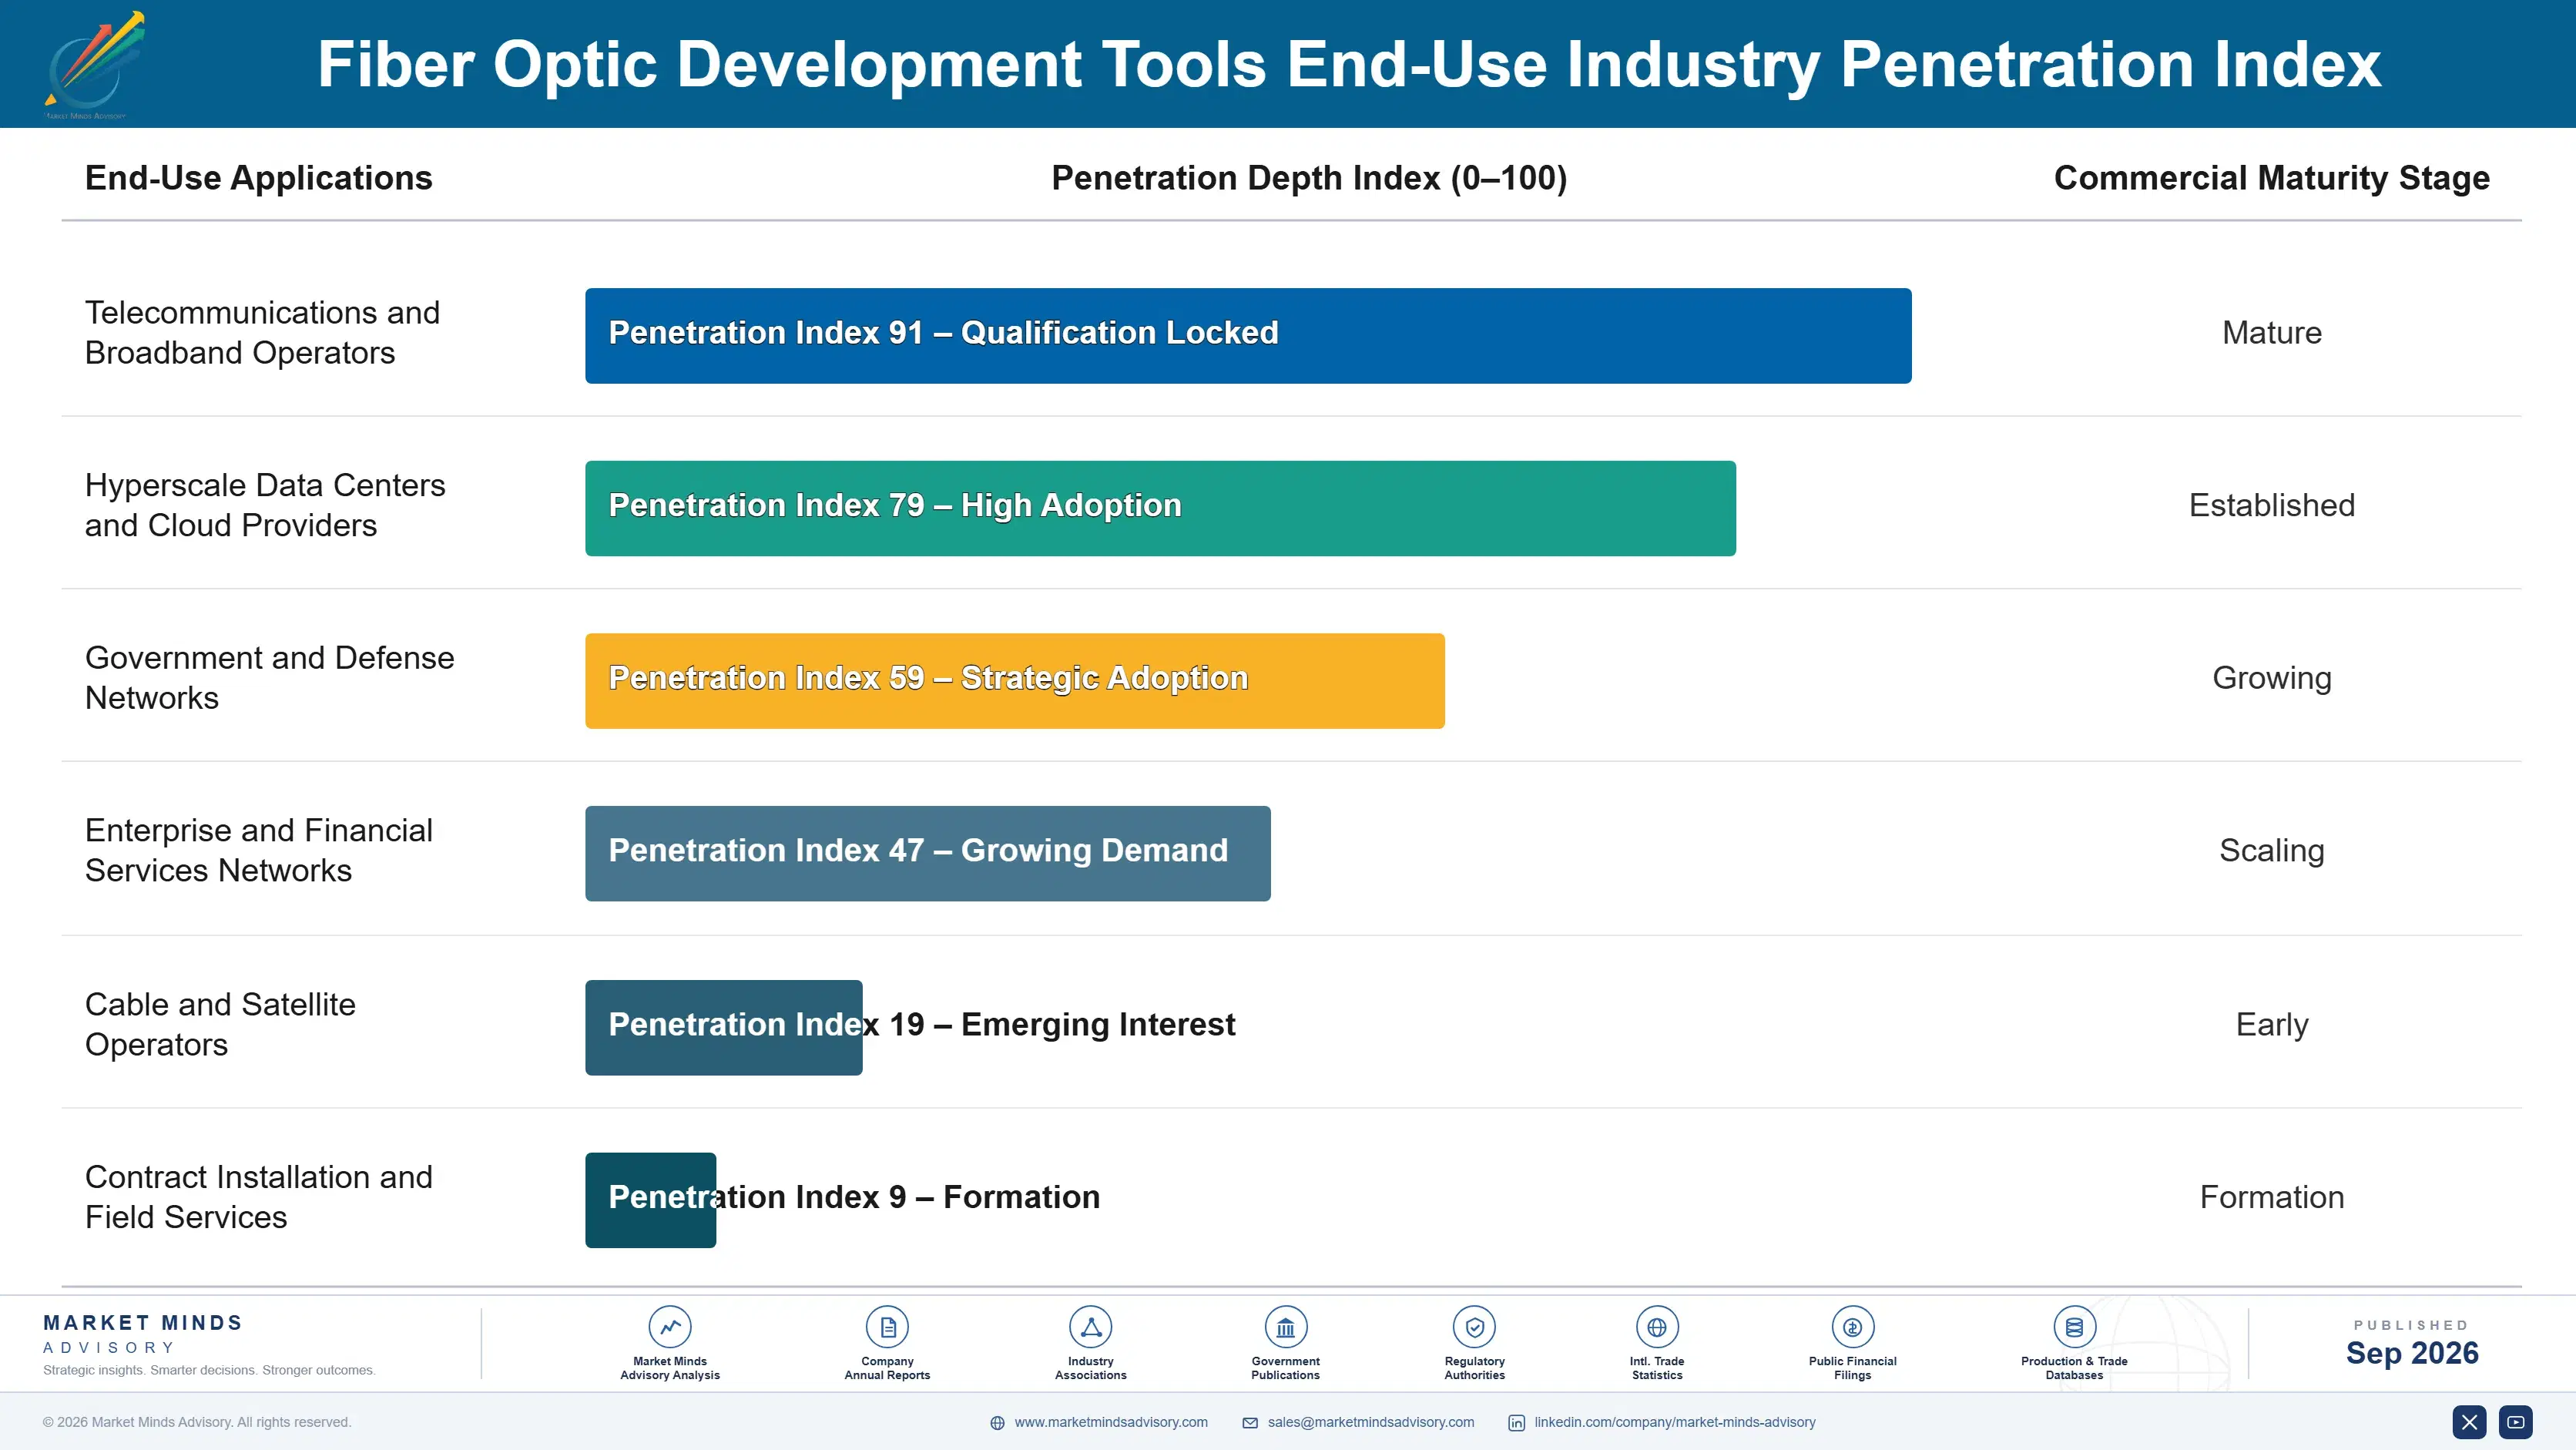This screenshot has width=2576, height=1450.
Task: Click 'Penetration Depth Index (0–100)' header
Action: click(x=1309, y=178)
